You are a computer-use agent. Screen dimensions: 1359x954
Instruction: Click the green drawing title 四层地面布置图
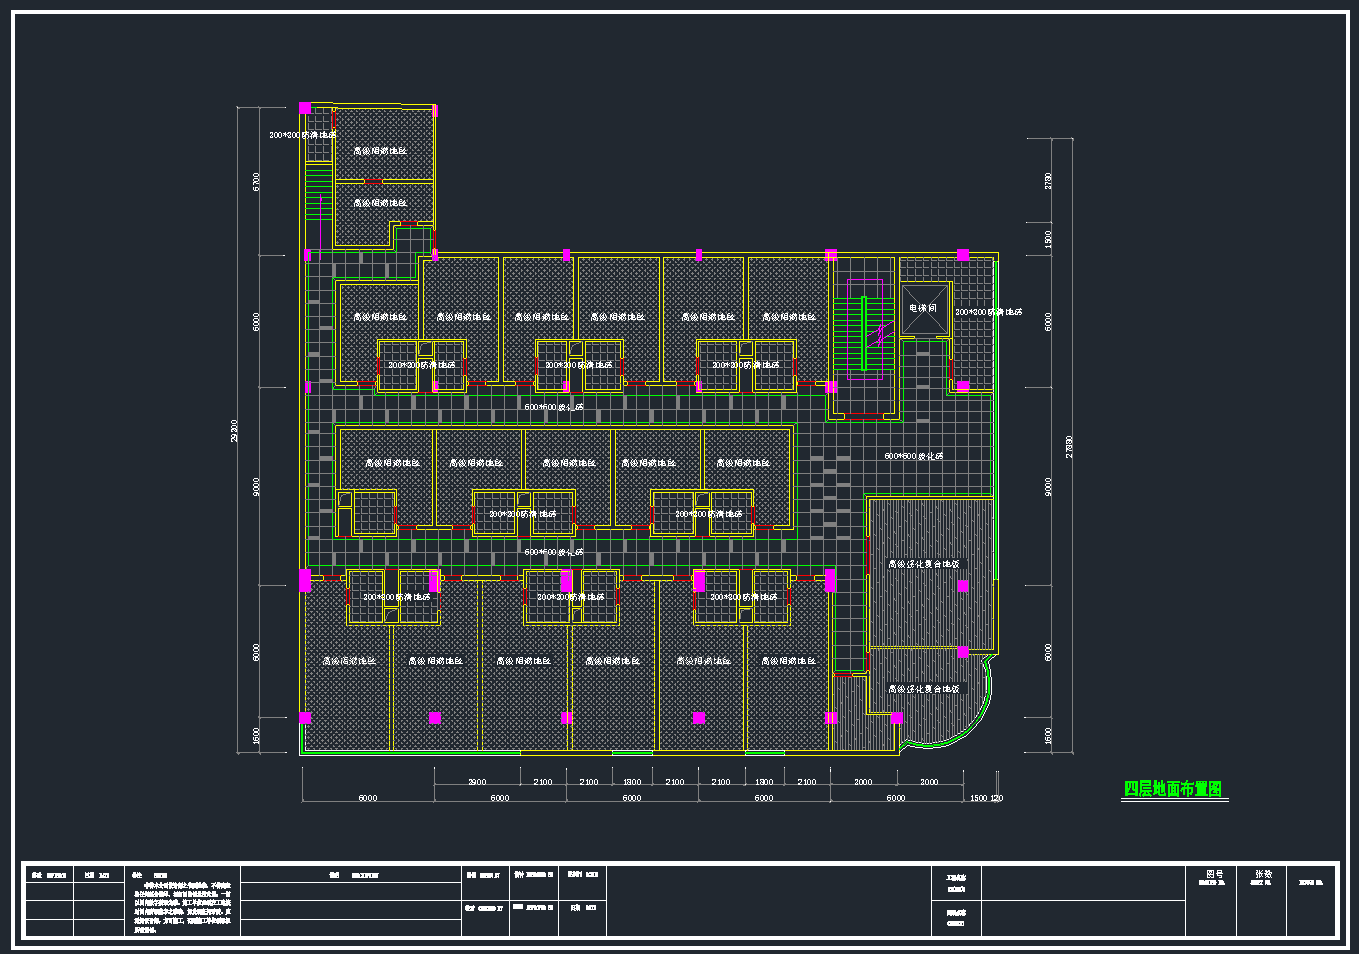pyautogui.click(x=1173, y=789)
